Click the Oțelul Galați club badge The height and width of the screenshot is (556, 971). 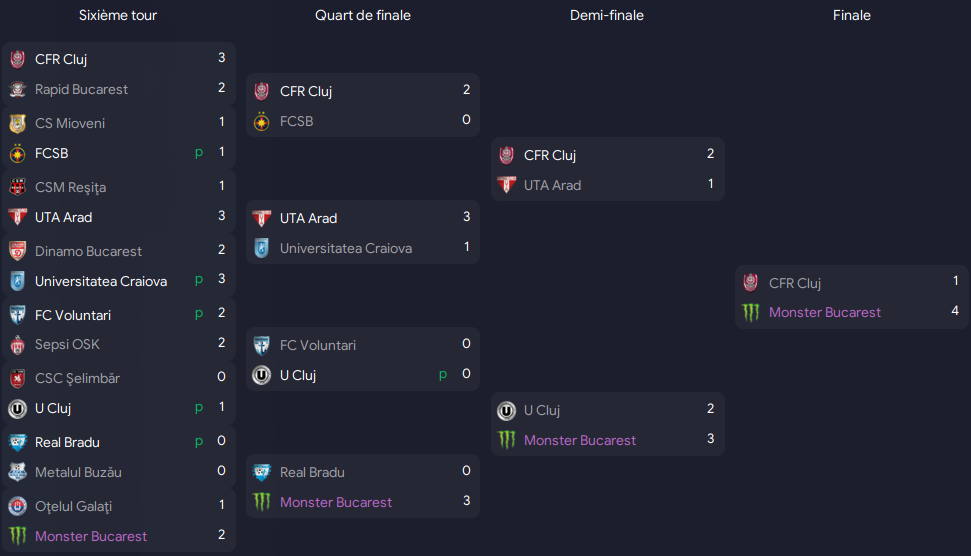coord(17,506)
